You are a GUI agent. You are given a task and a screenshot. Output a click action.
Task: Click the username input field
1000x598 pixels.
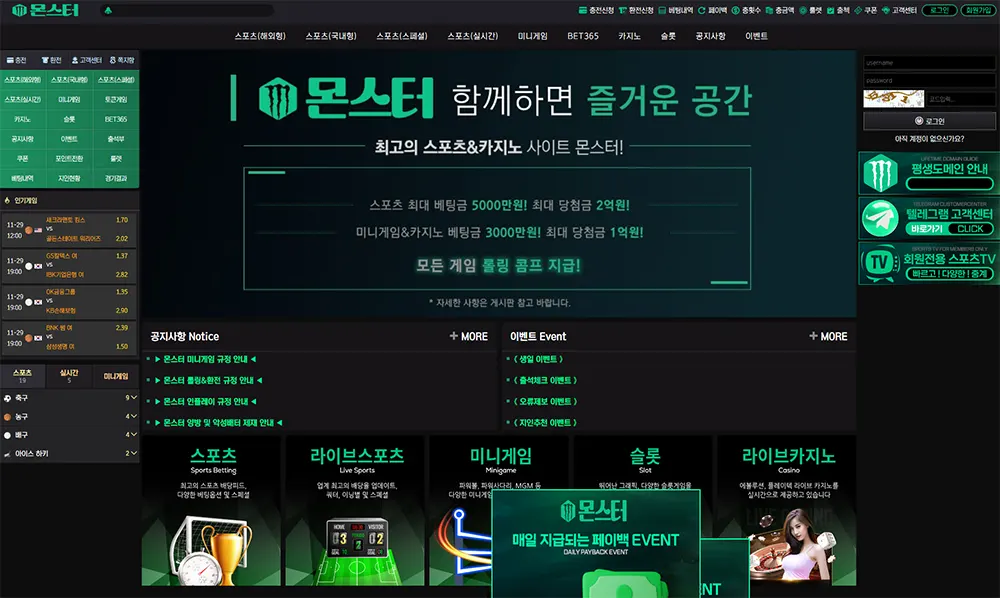(929, 62)
